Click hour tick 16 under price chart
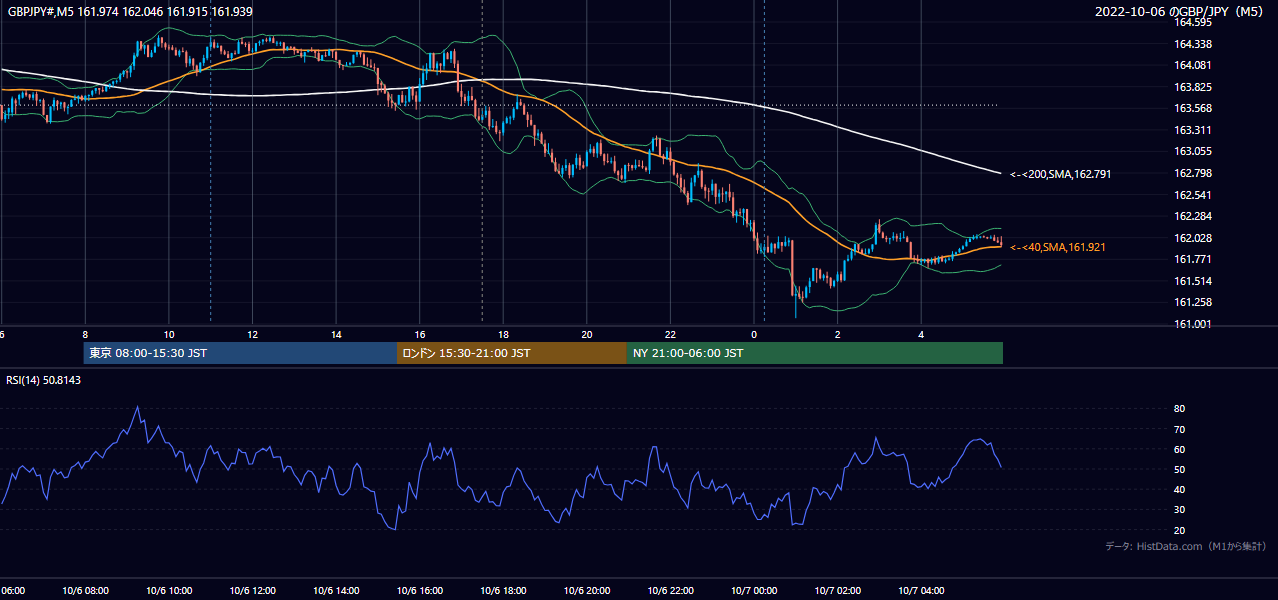This screenshot has width=1278, height=600. tap(419, 335)
